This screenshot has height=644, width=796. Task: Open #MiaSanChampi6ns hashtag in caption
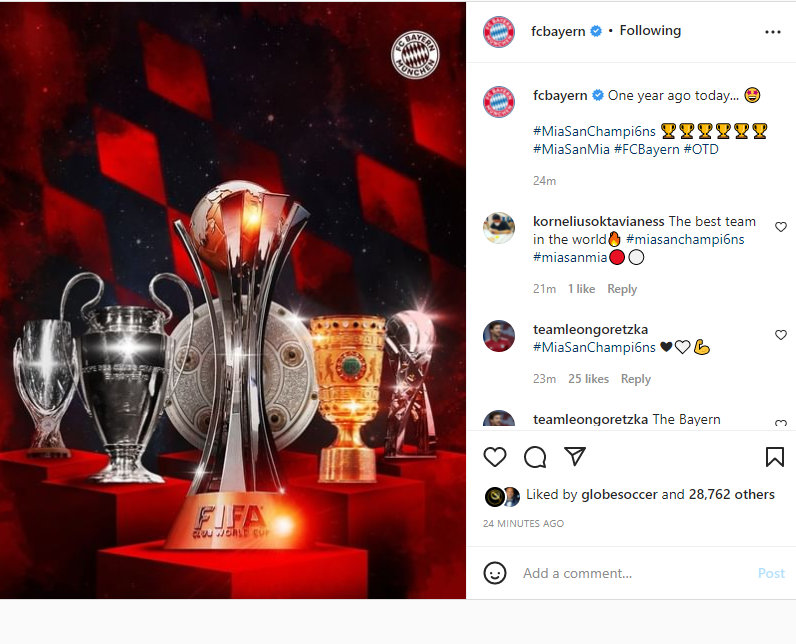pos(594,131)
